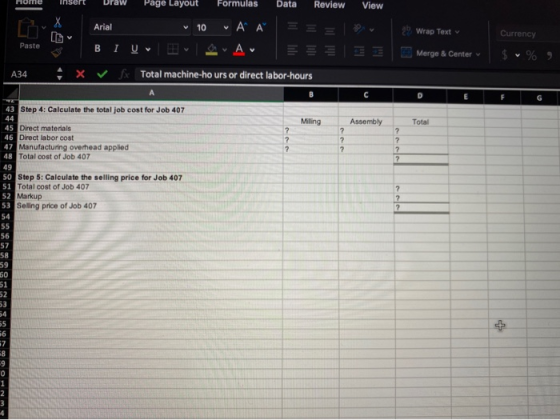Open the Home ribbon tab

[29, 2]
